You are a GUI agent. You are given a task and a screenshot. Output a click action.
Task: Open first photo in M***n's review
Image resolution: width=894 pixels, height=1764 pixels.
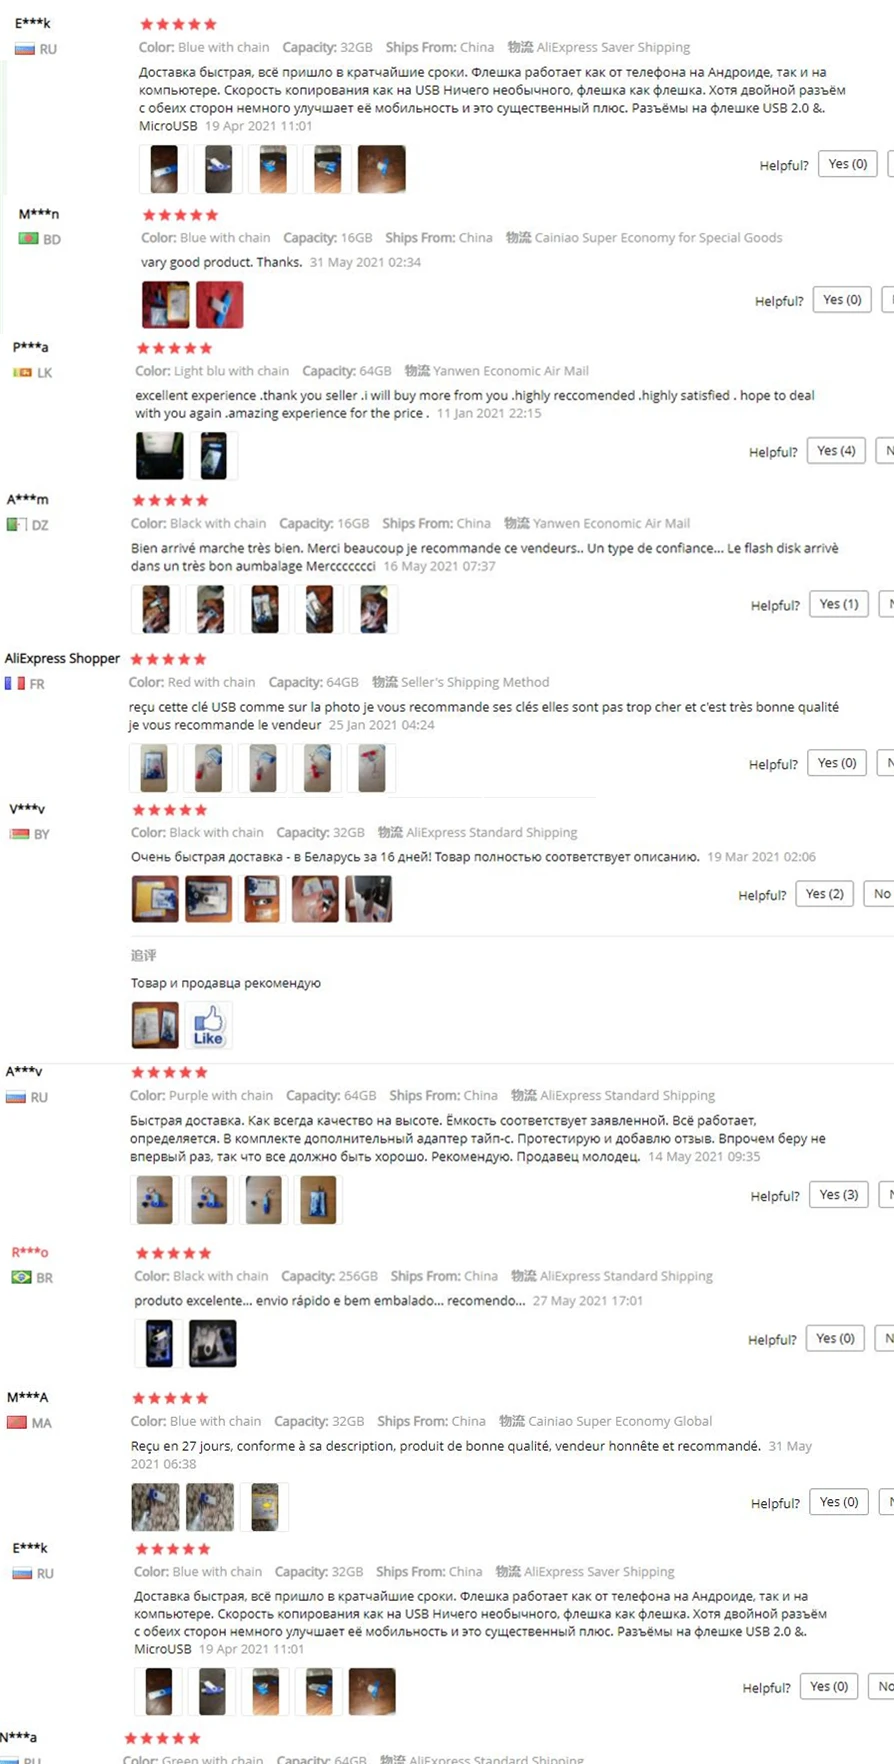tap(166, 305)
